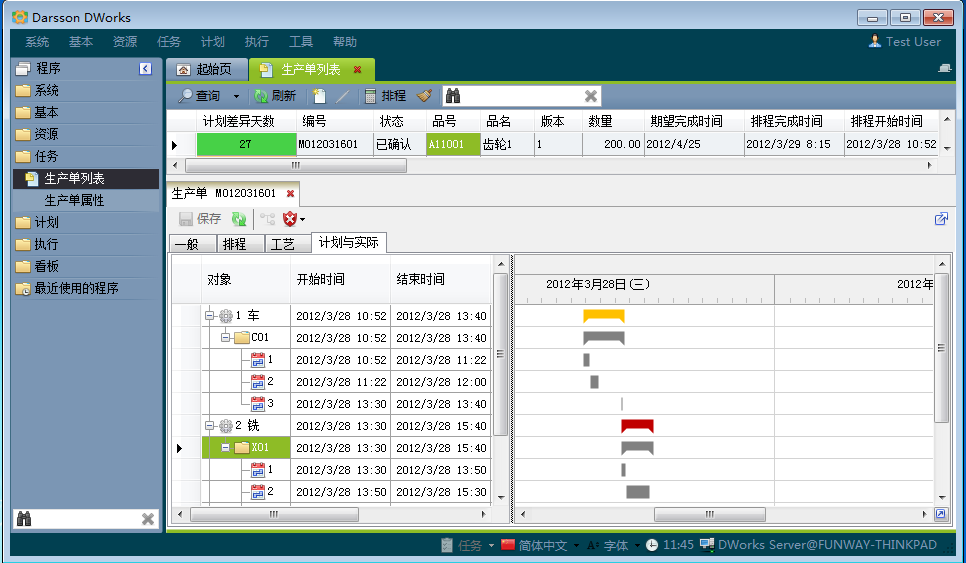Open the dropdown arrow next to 查询
Viewport: 966px width, 563px height.
pyautogui.click(x=237, y=97)
